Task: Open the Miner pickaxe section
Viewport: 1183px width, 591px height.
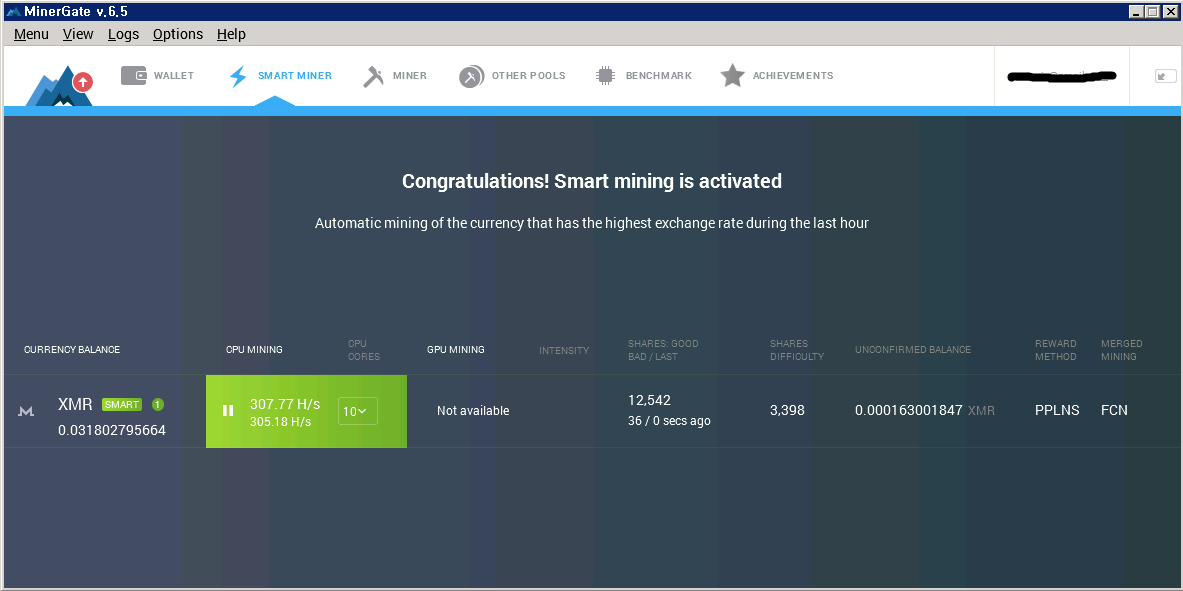Action: (395, 76)
